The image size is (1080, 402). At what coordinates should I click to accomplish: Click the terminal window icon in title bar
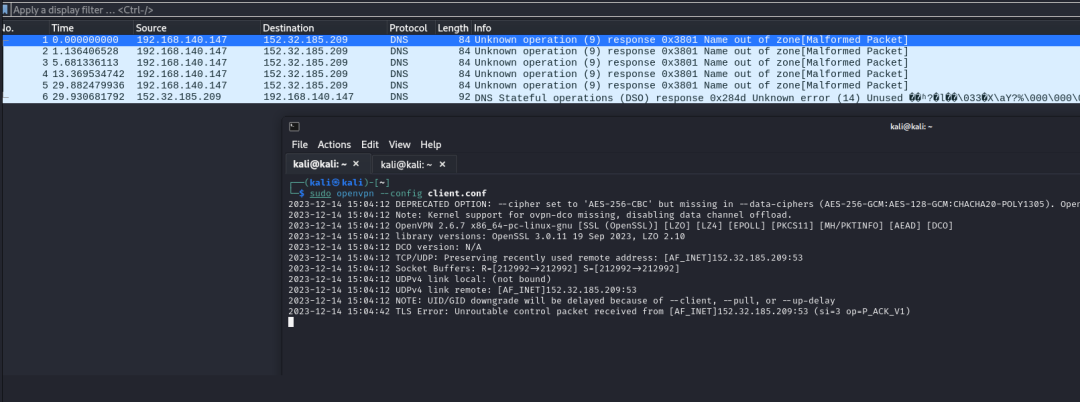(x=294, y=126)
